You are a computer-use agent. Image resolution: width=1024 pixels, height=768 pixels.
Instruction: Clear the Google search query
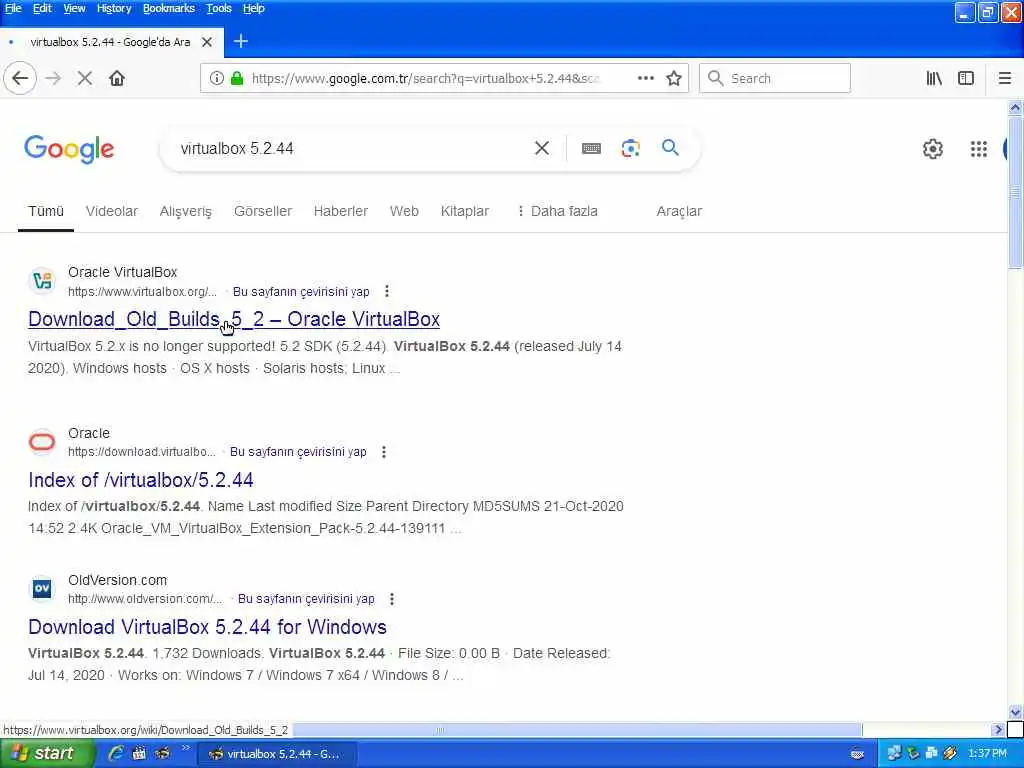(x=541, y=148)
